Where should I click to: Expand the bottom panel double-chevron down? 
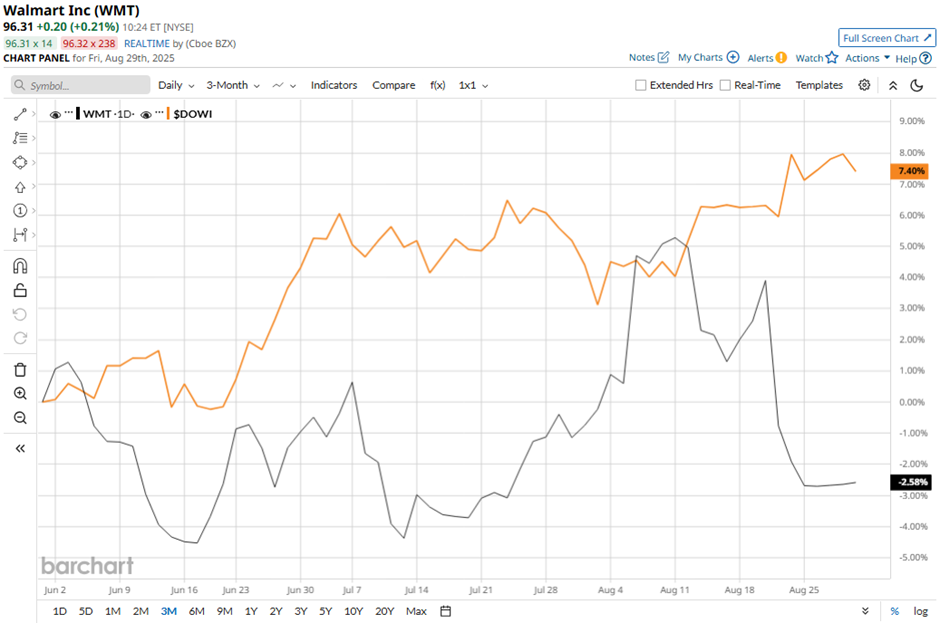865,611
